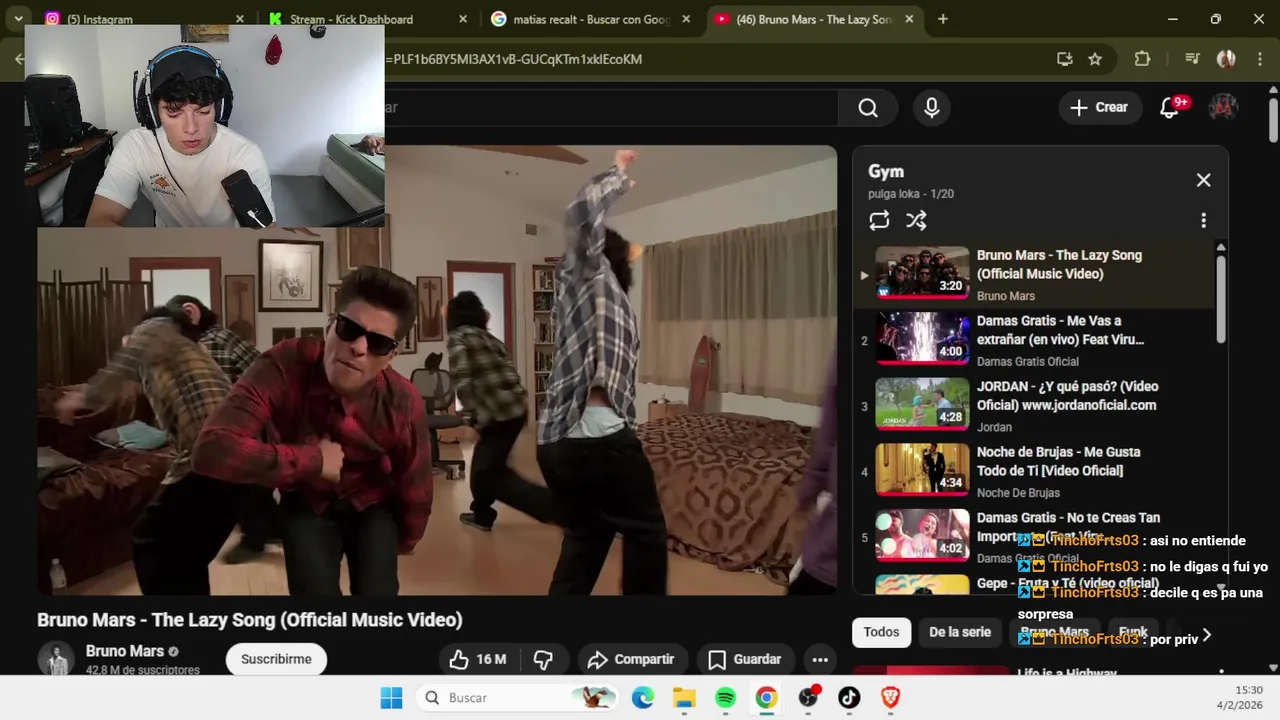Click the video player to pause

point(437,370)
